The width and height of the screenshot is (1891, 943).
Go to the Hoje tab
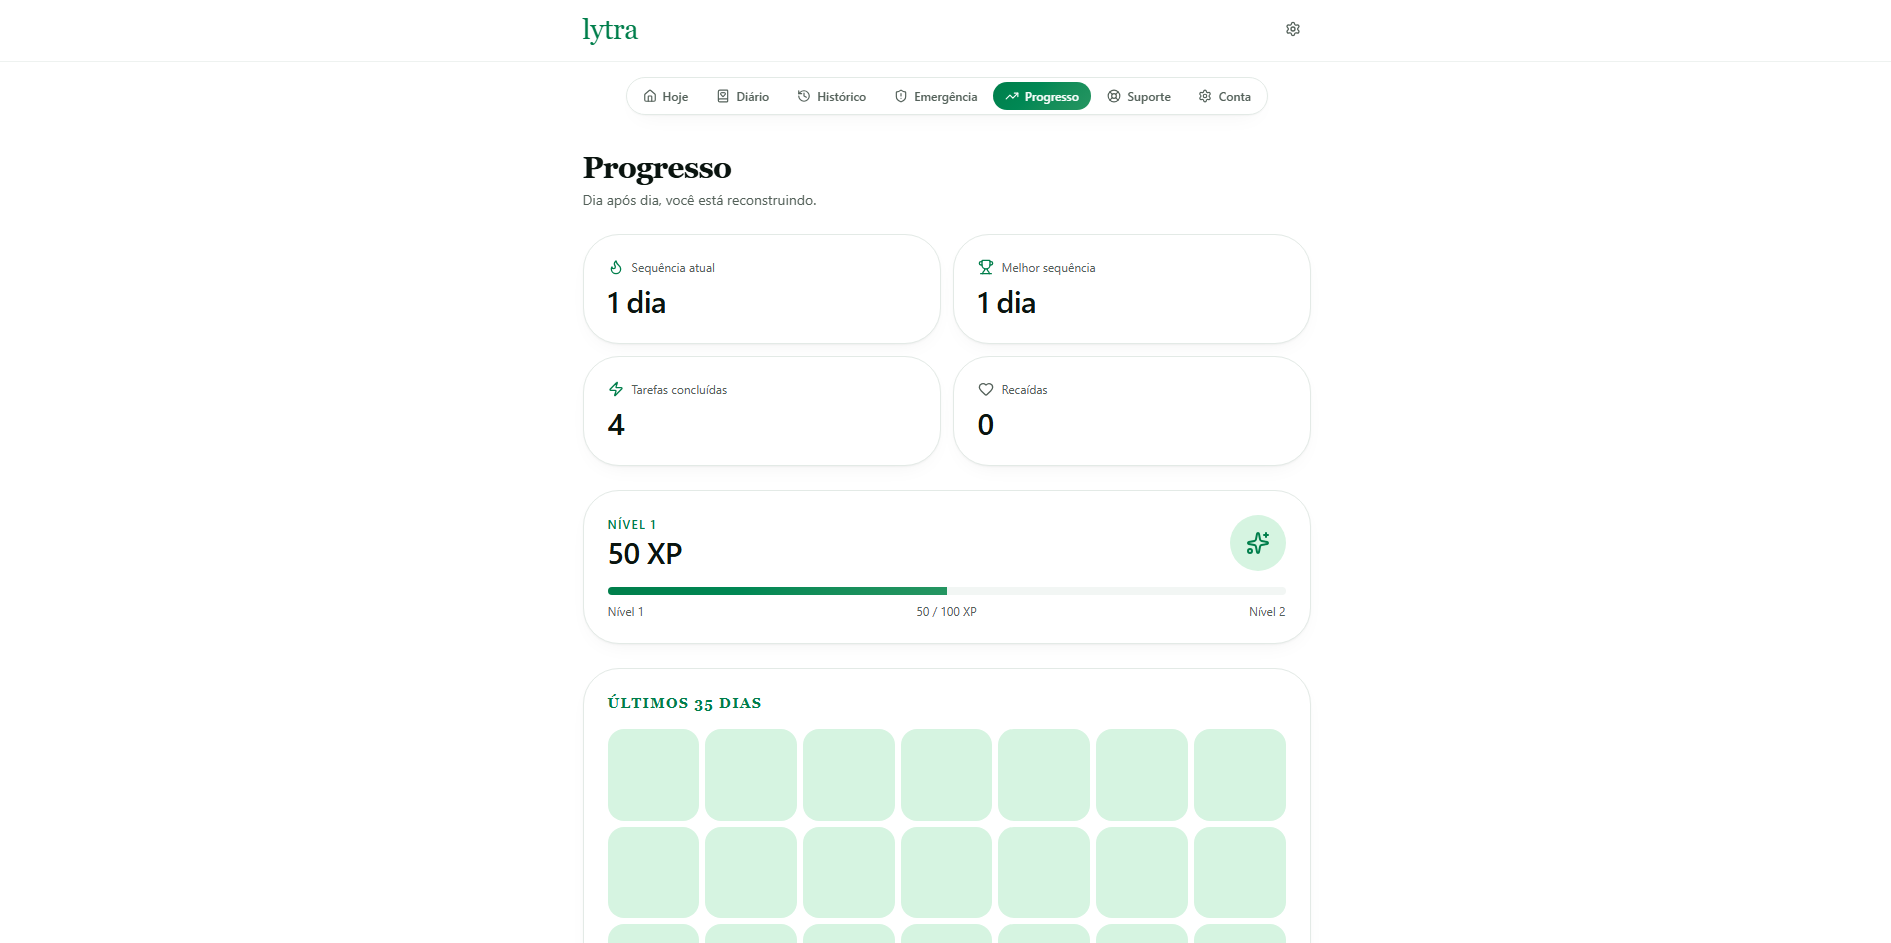pyautogui.click(x=666, y=97)
